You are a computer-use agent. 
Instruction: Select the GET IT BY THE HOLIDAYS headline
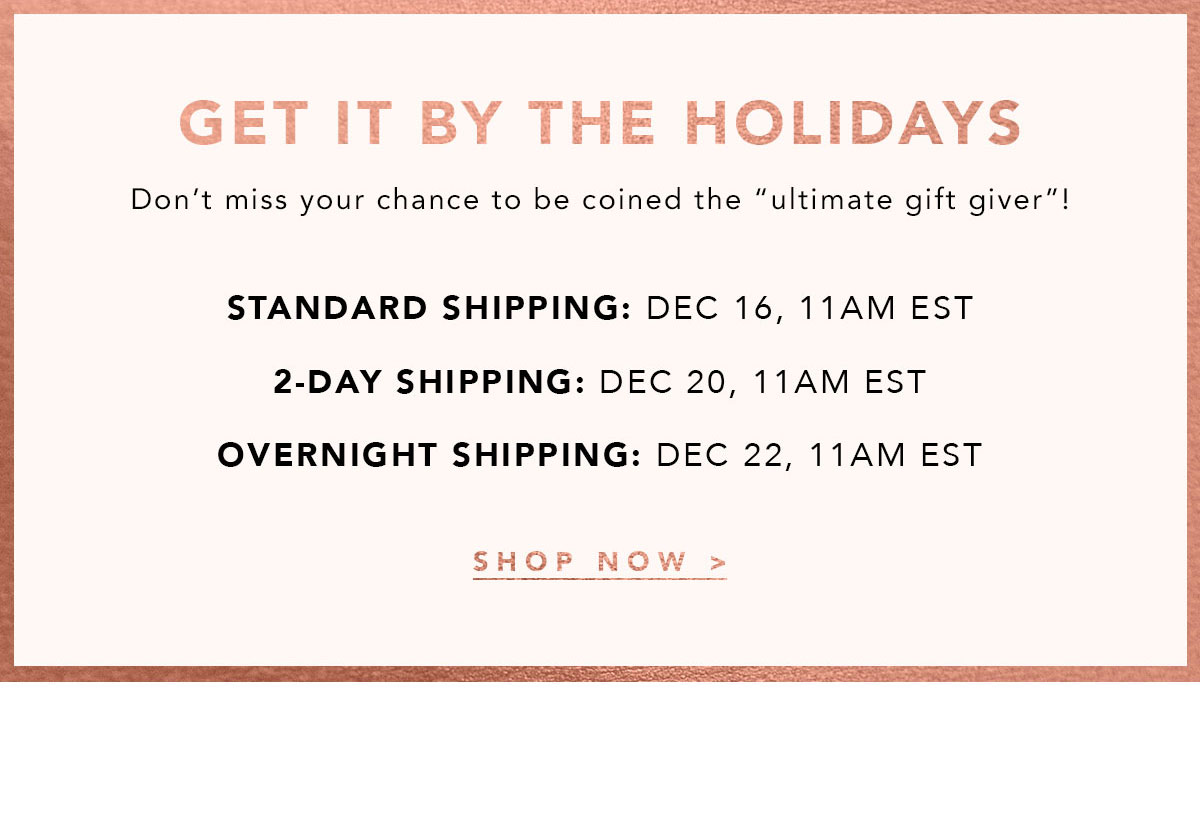pos(600,123)
